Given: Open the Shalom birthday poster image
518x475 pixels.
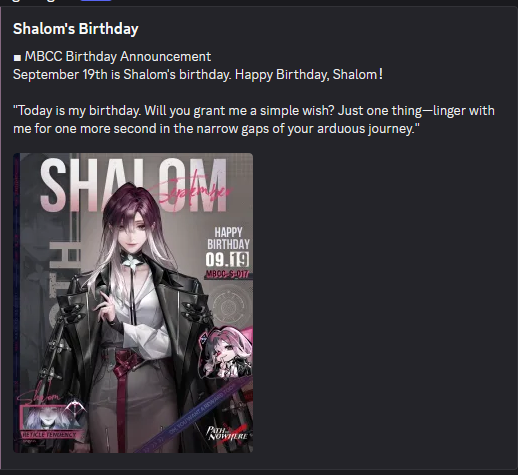Looking at the screenshot, I should coord(133,303).
